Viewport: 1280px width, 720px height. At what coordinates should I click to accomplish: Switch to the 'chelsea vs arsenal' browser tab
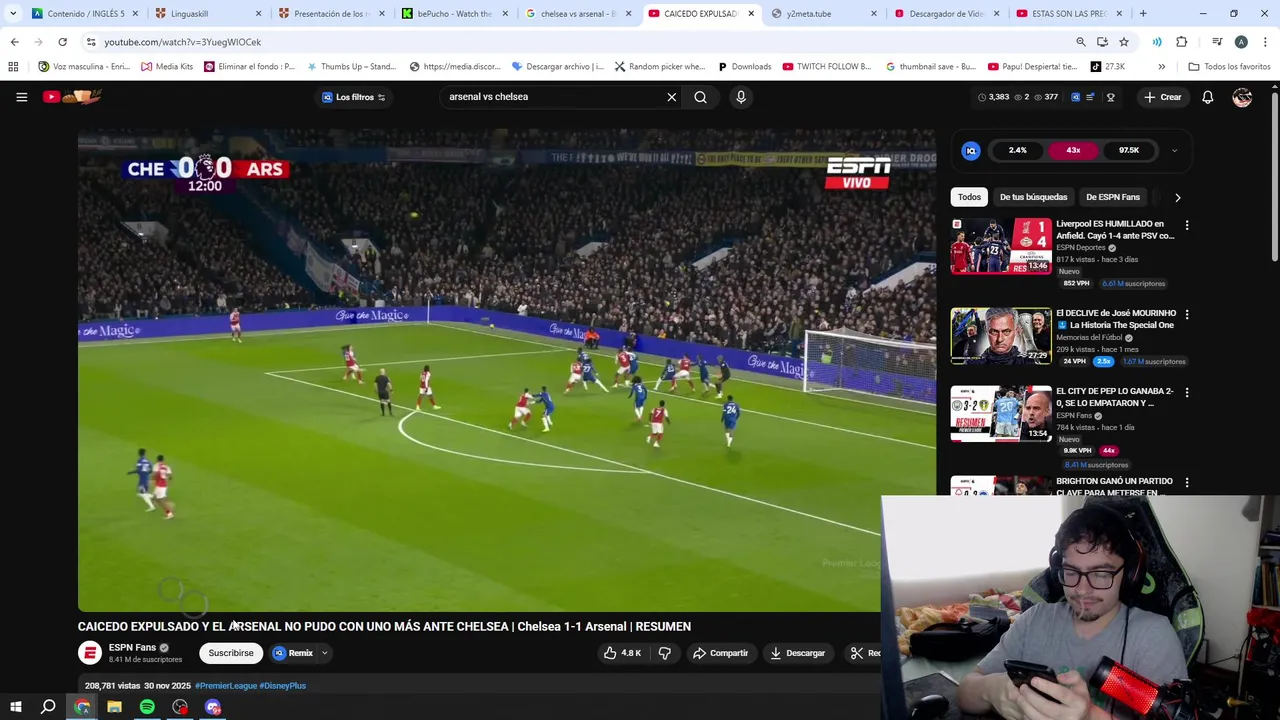(x=577, y=14)
